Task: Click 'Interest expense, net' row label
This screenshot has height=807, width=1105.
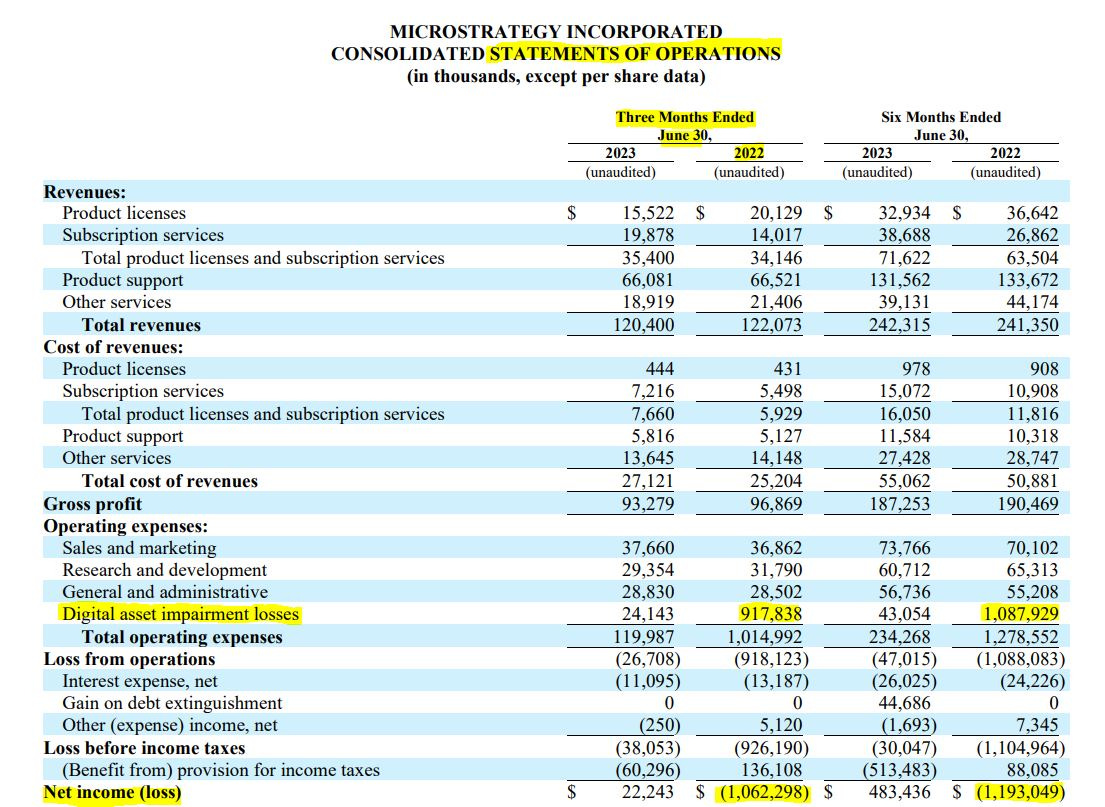Action: pos(140,681)
